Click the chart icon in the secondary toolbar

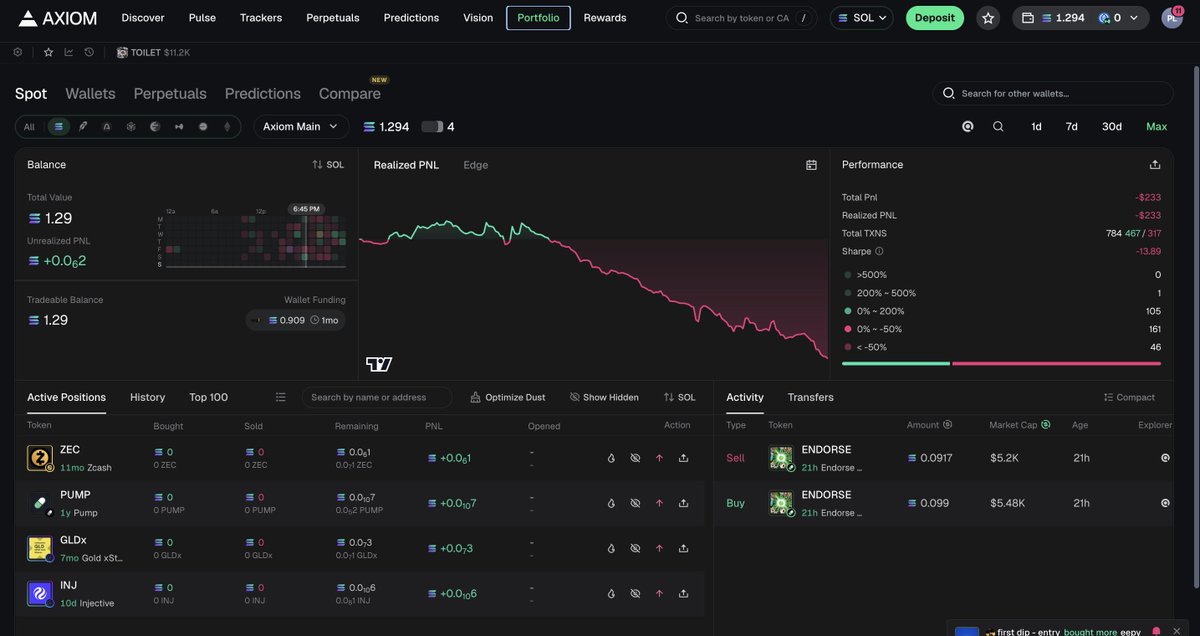tap(69, 52)
